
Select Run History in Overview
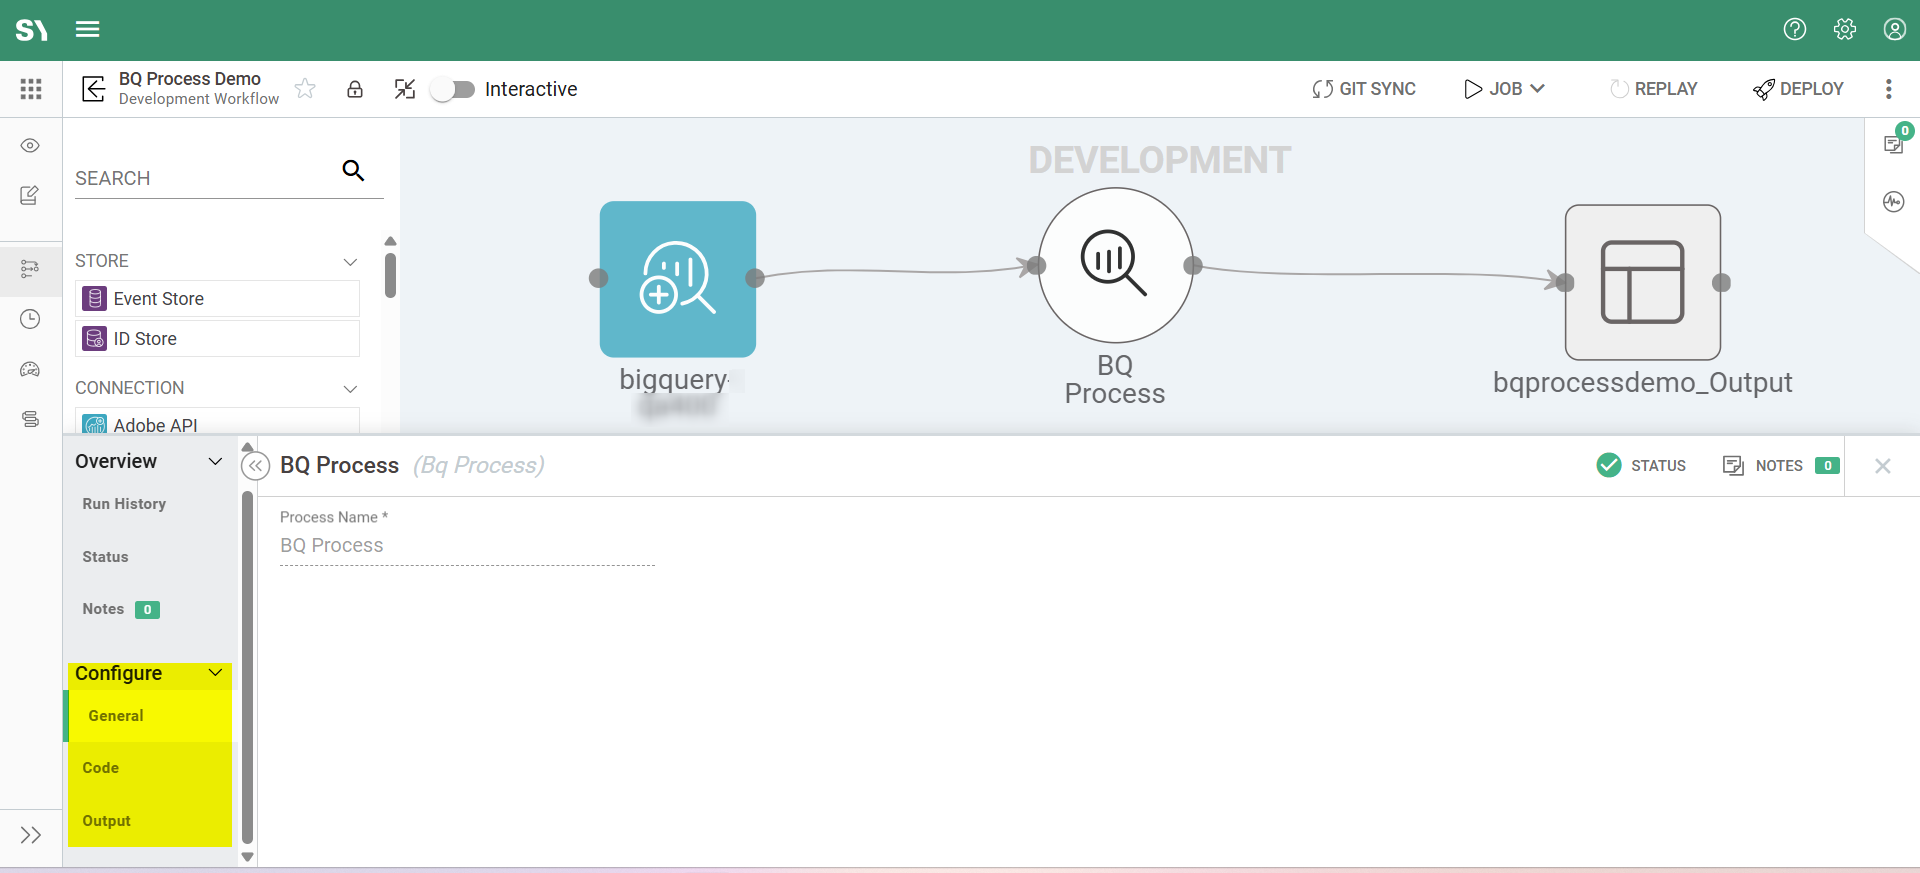point(124,504)
